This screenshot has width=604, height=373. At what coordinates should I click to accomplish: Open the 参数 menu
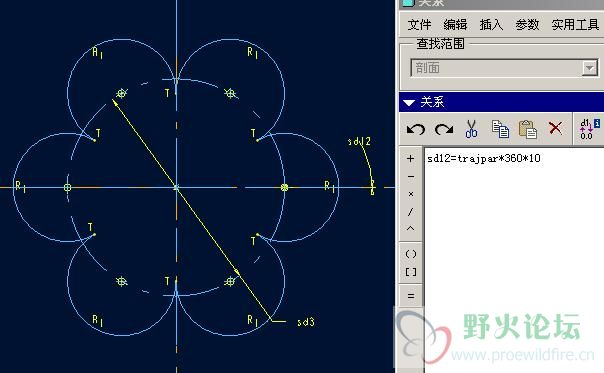[x=527, y=25]
